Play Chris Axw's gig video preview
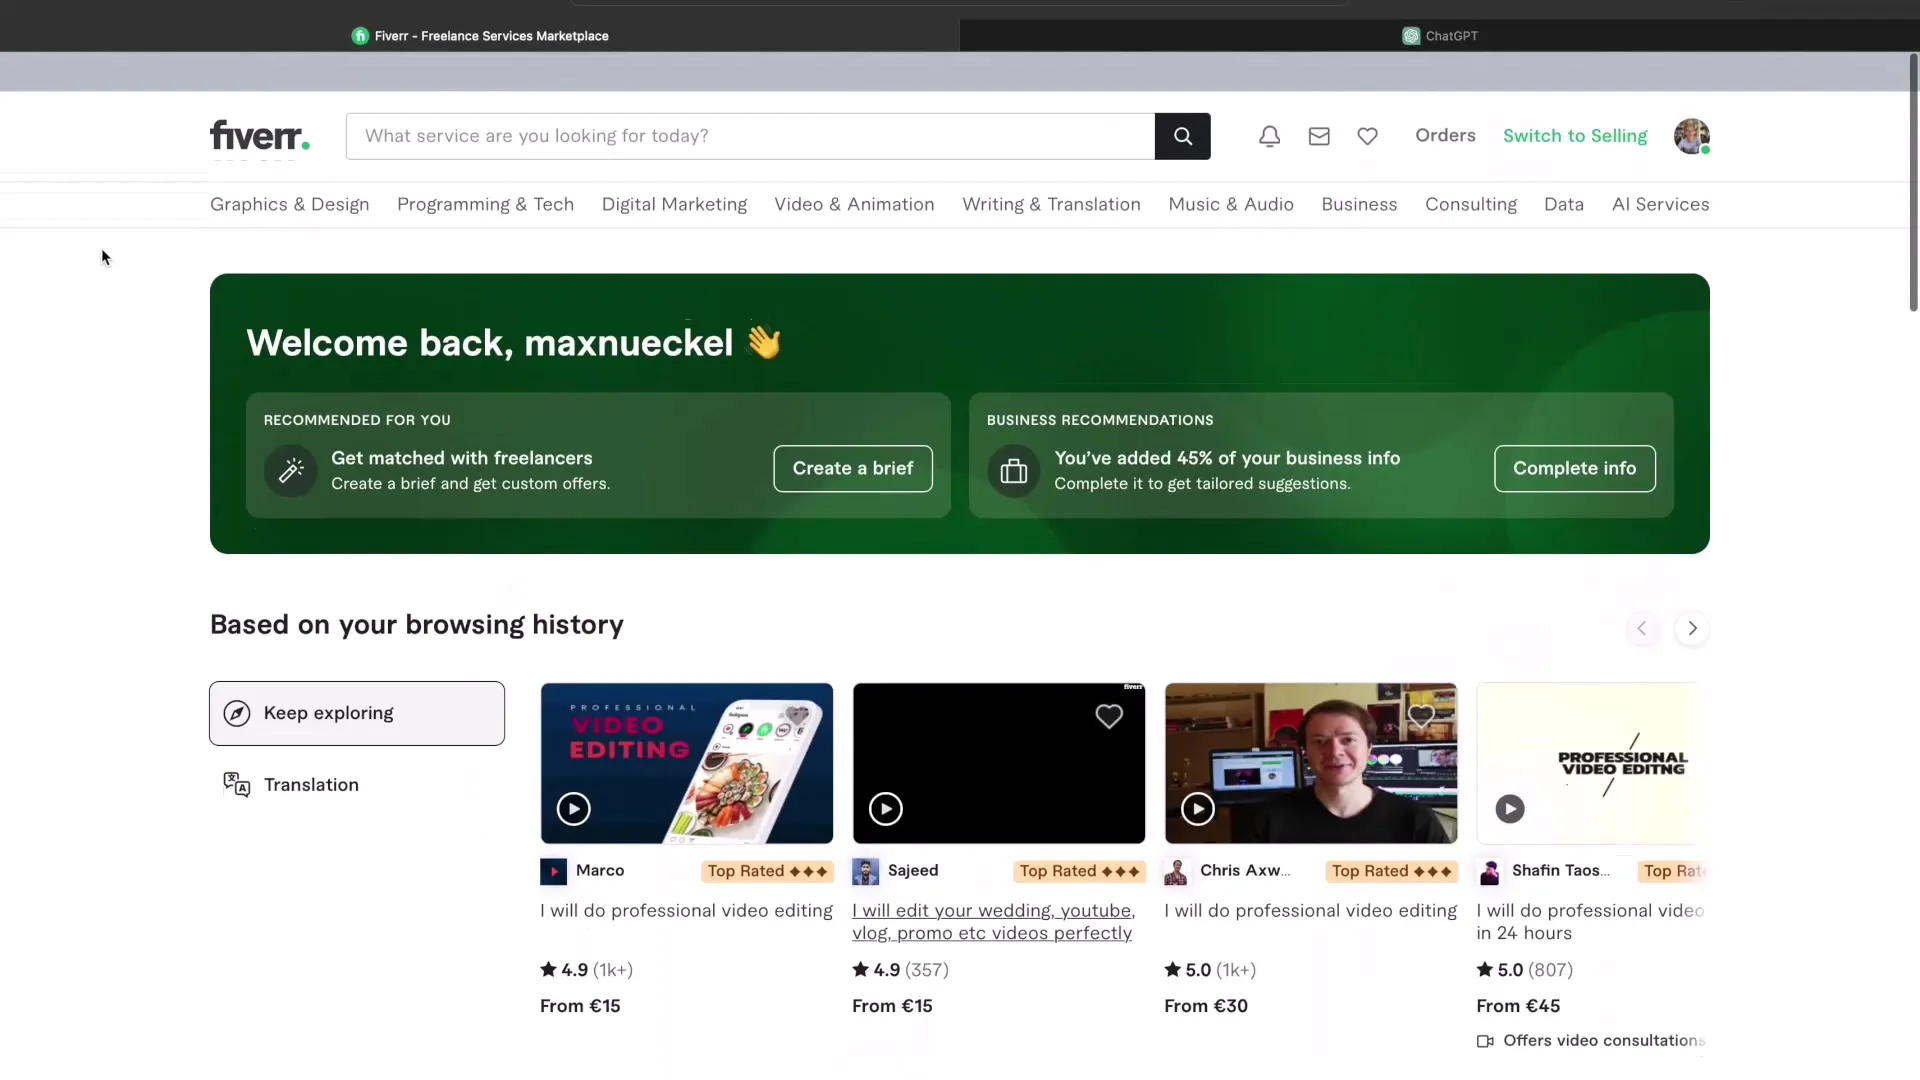This screenshot has height=1080, width=1920. point(1197,808)
